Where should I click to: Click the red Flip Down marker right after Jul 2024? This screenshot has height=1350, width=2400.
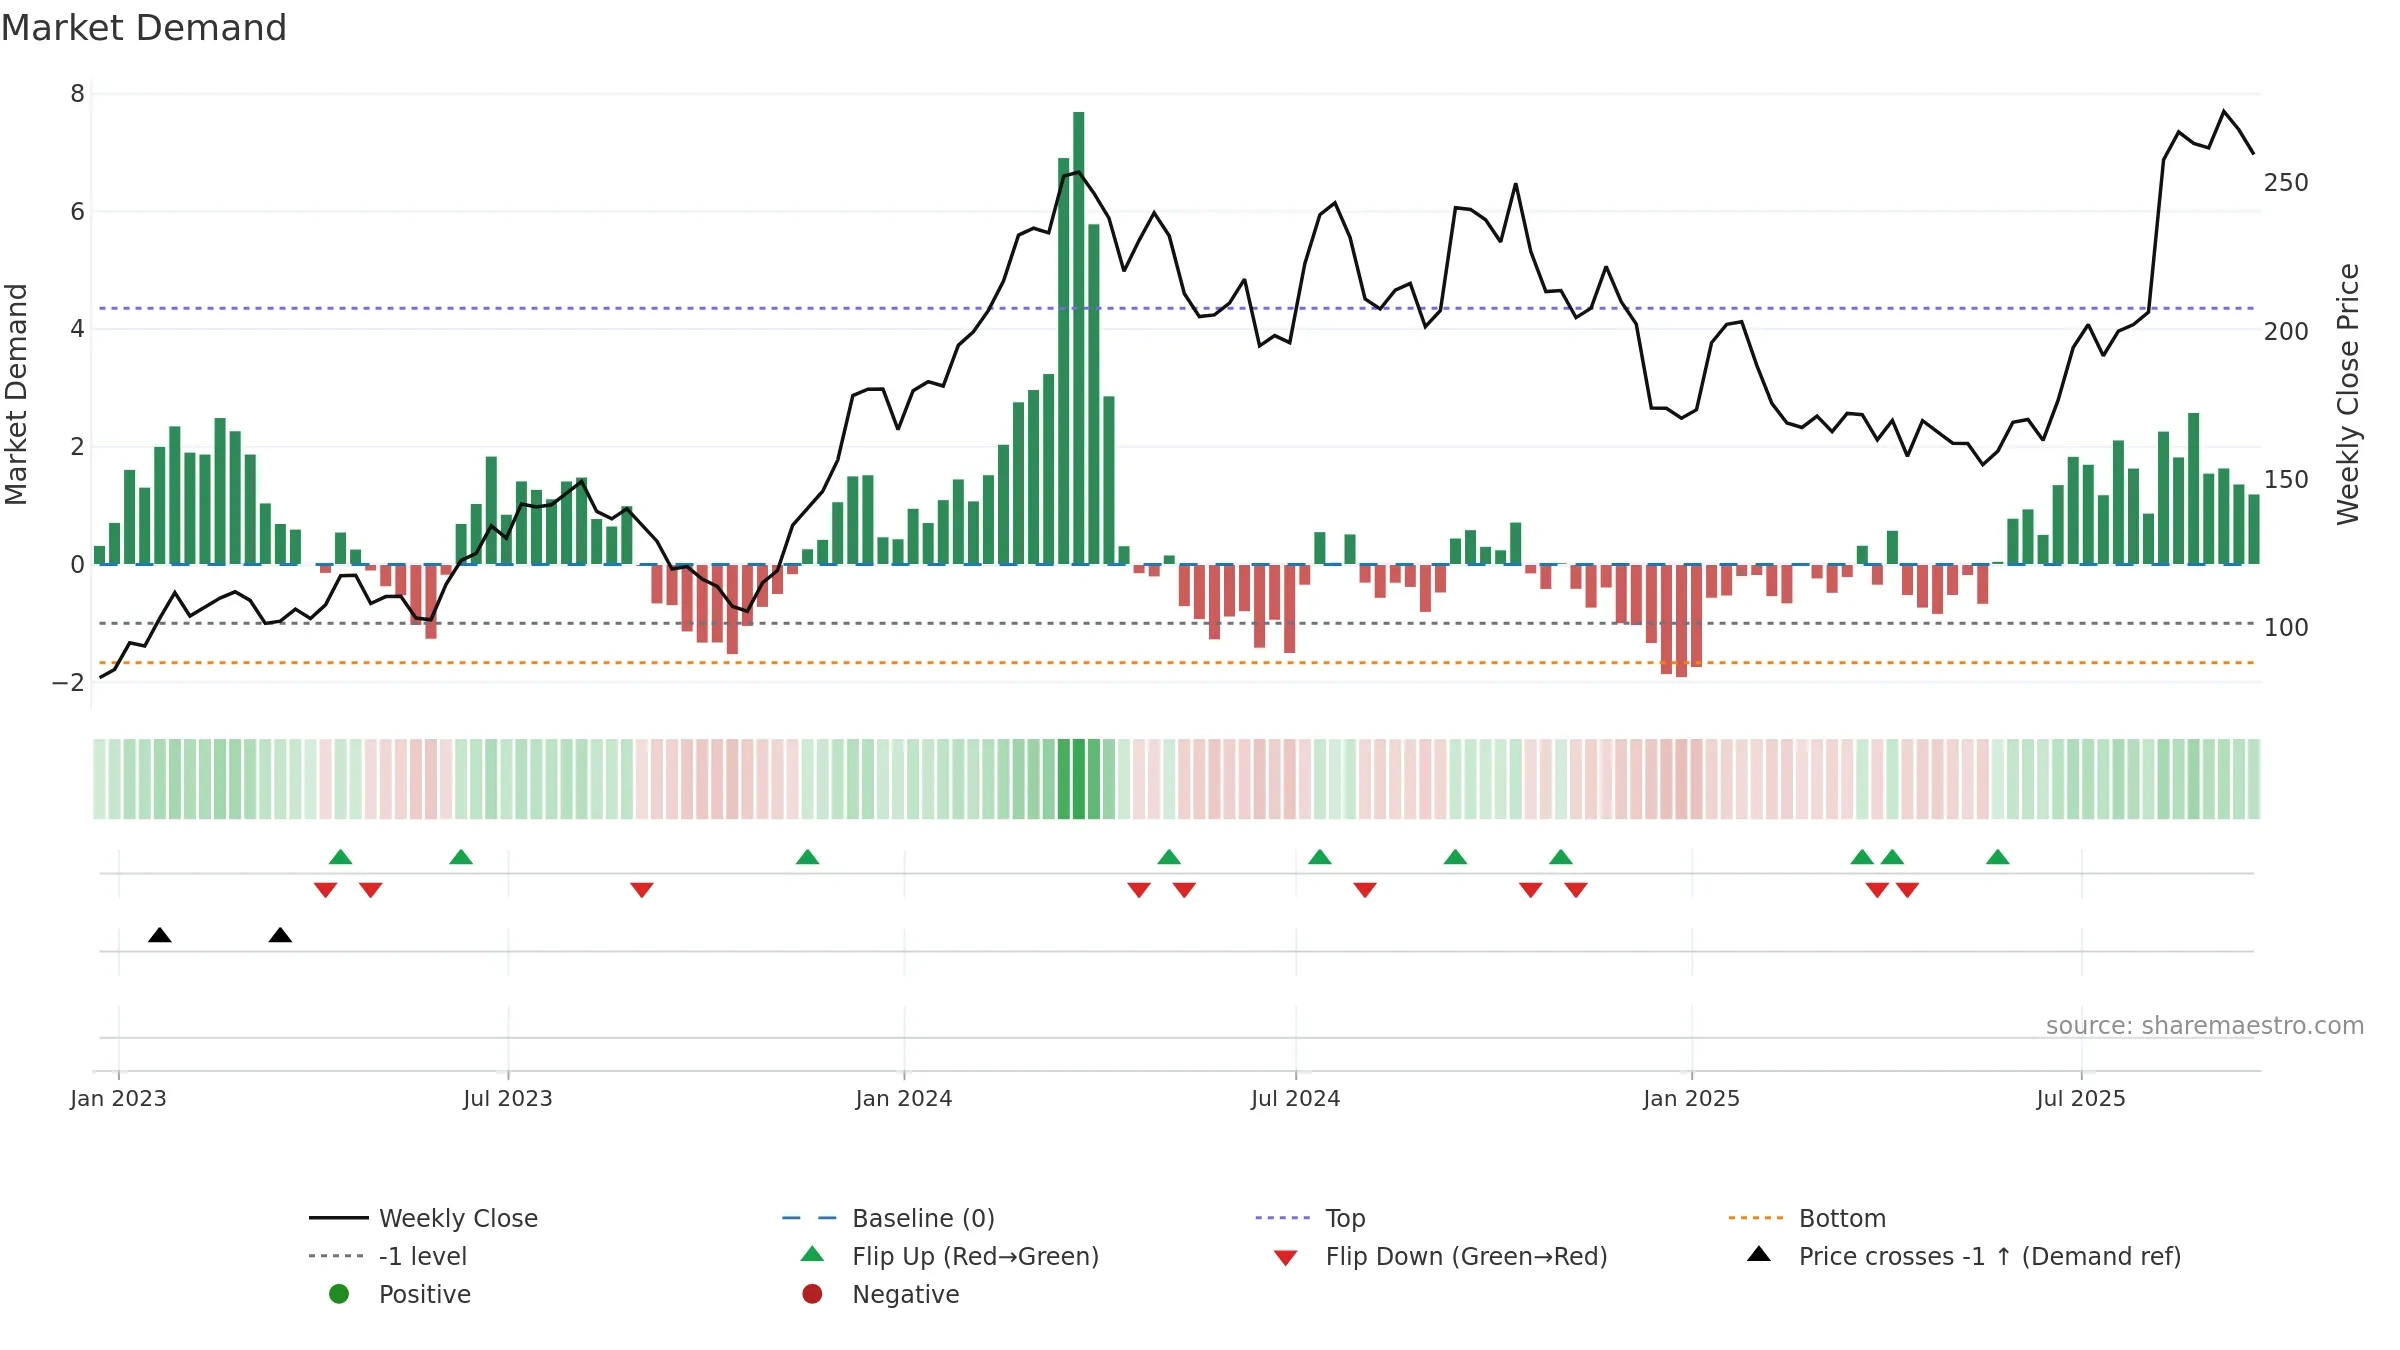[1365, 890]
